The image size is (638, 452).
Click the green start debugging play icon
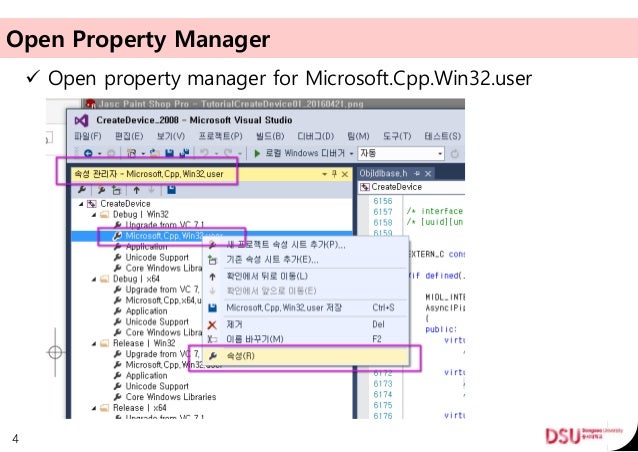click(257, 153)
